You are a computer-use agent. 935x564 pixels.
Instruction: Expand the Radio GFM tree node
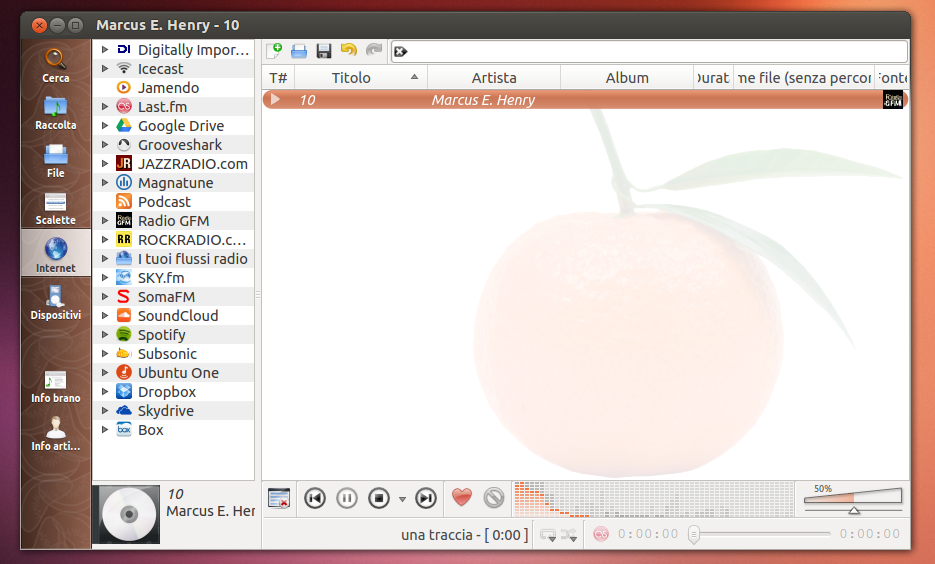coord(105,221)
